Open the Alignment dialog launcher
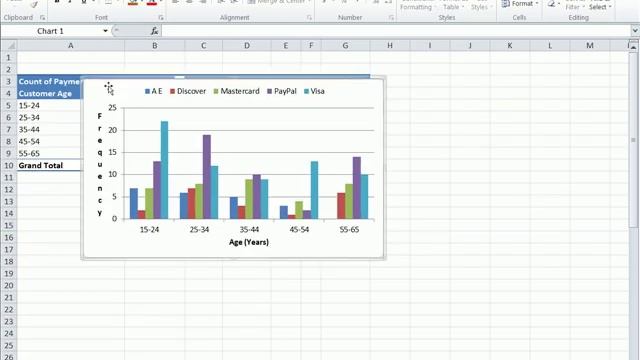640x360 pixels. pos(309,18)
